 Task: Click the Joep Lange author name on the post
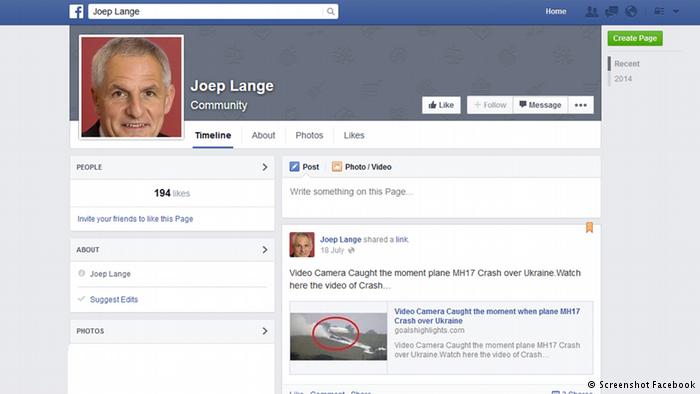(x=341, y=240)
